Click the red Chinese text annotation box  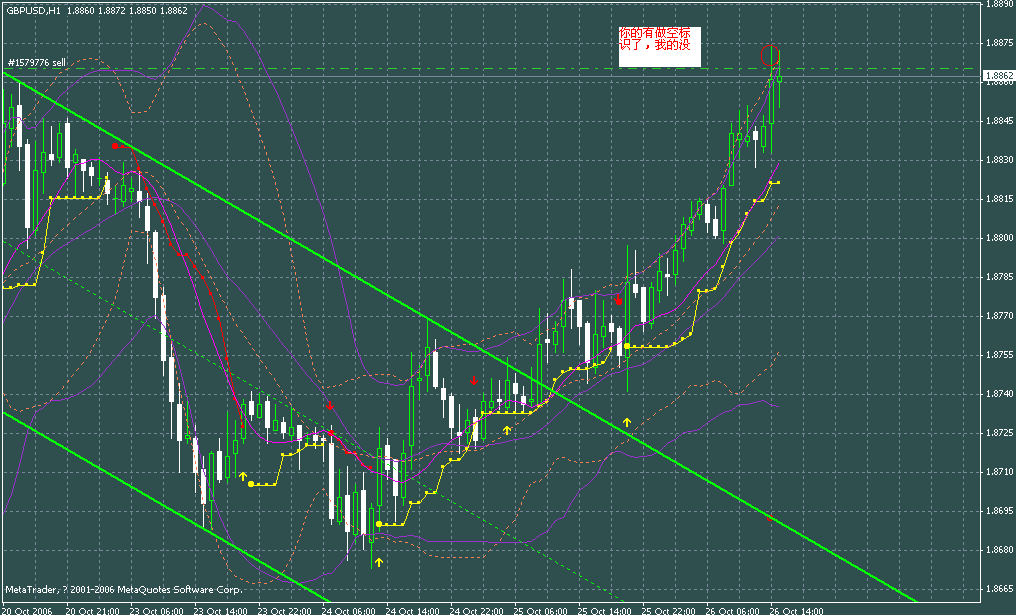(x=660, y=47)
